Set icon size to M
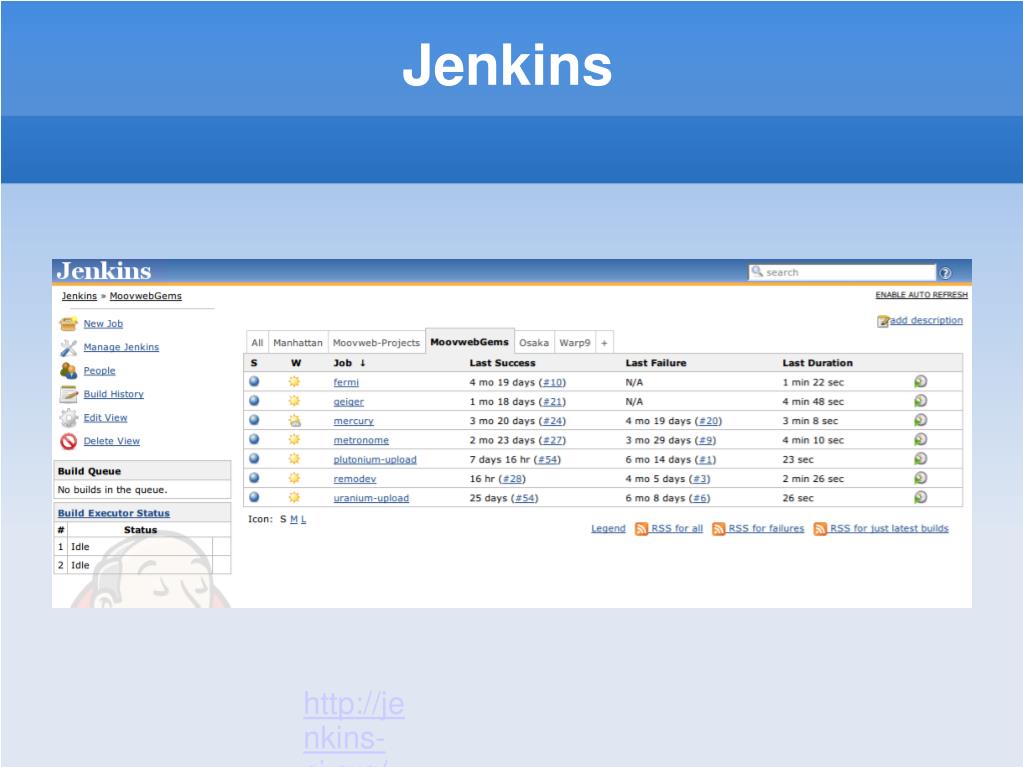 pyautogui.click(x=294, y=519)
